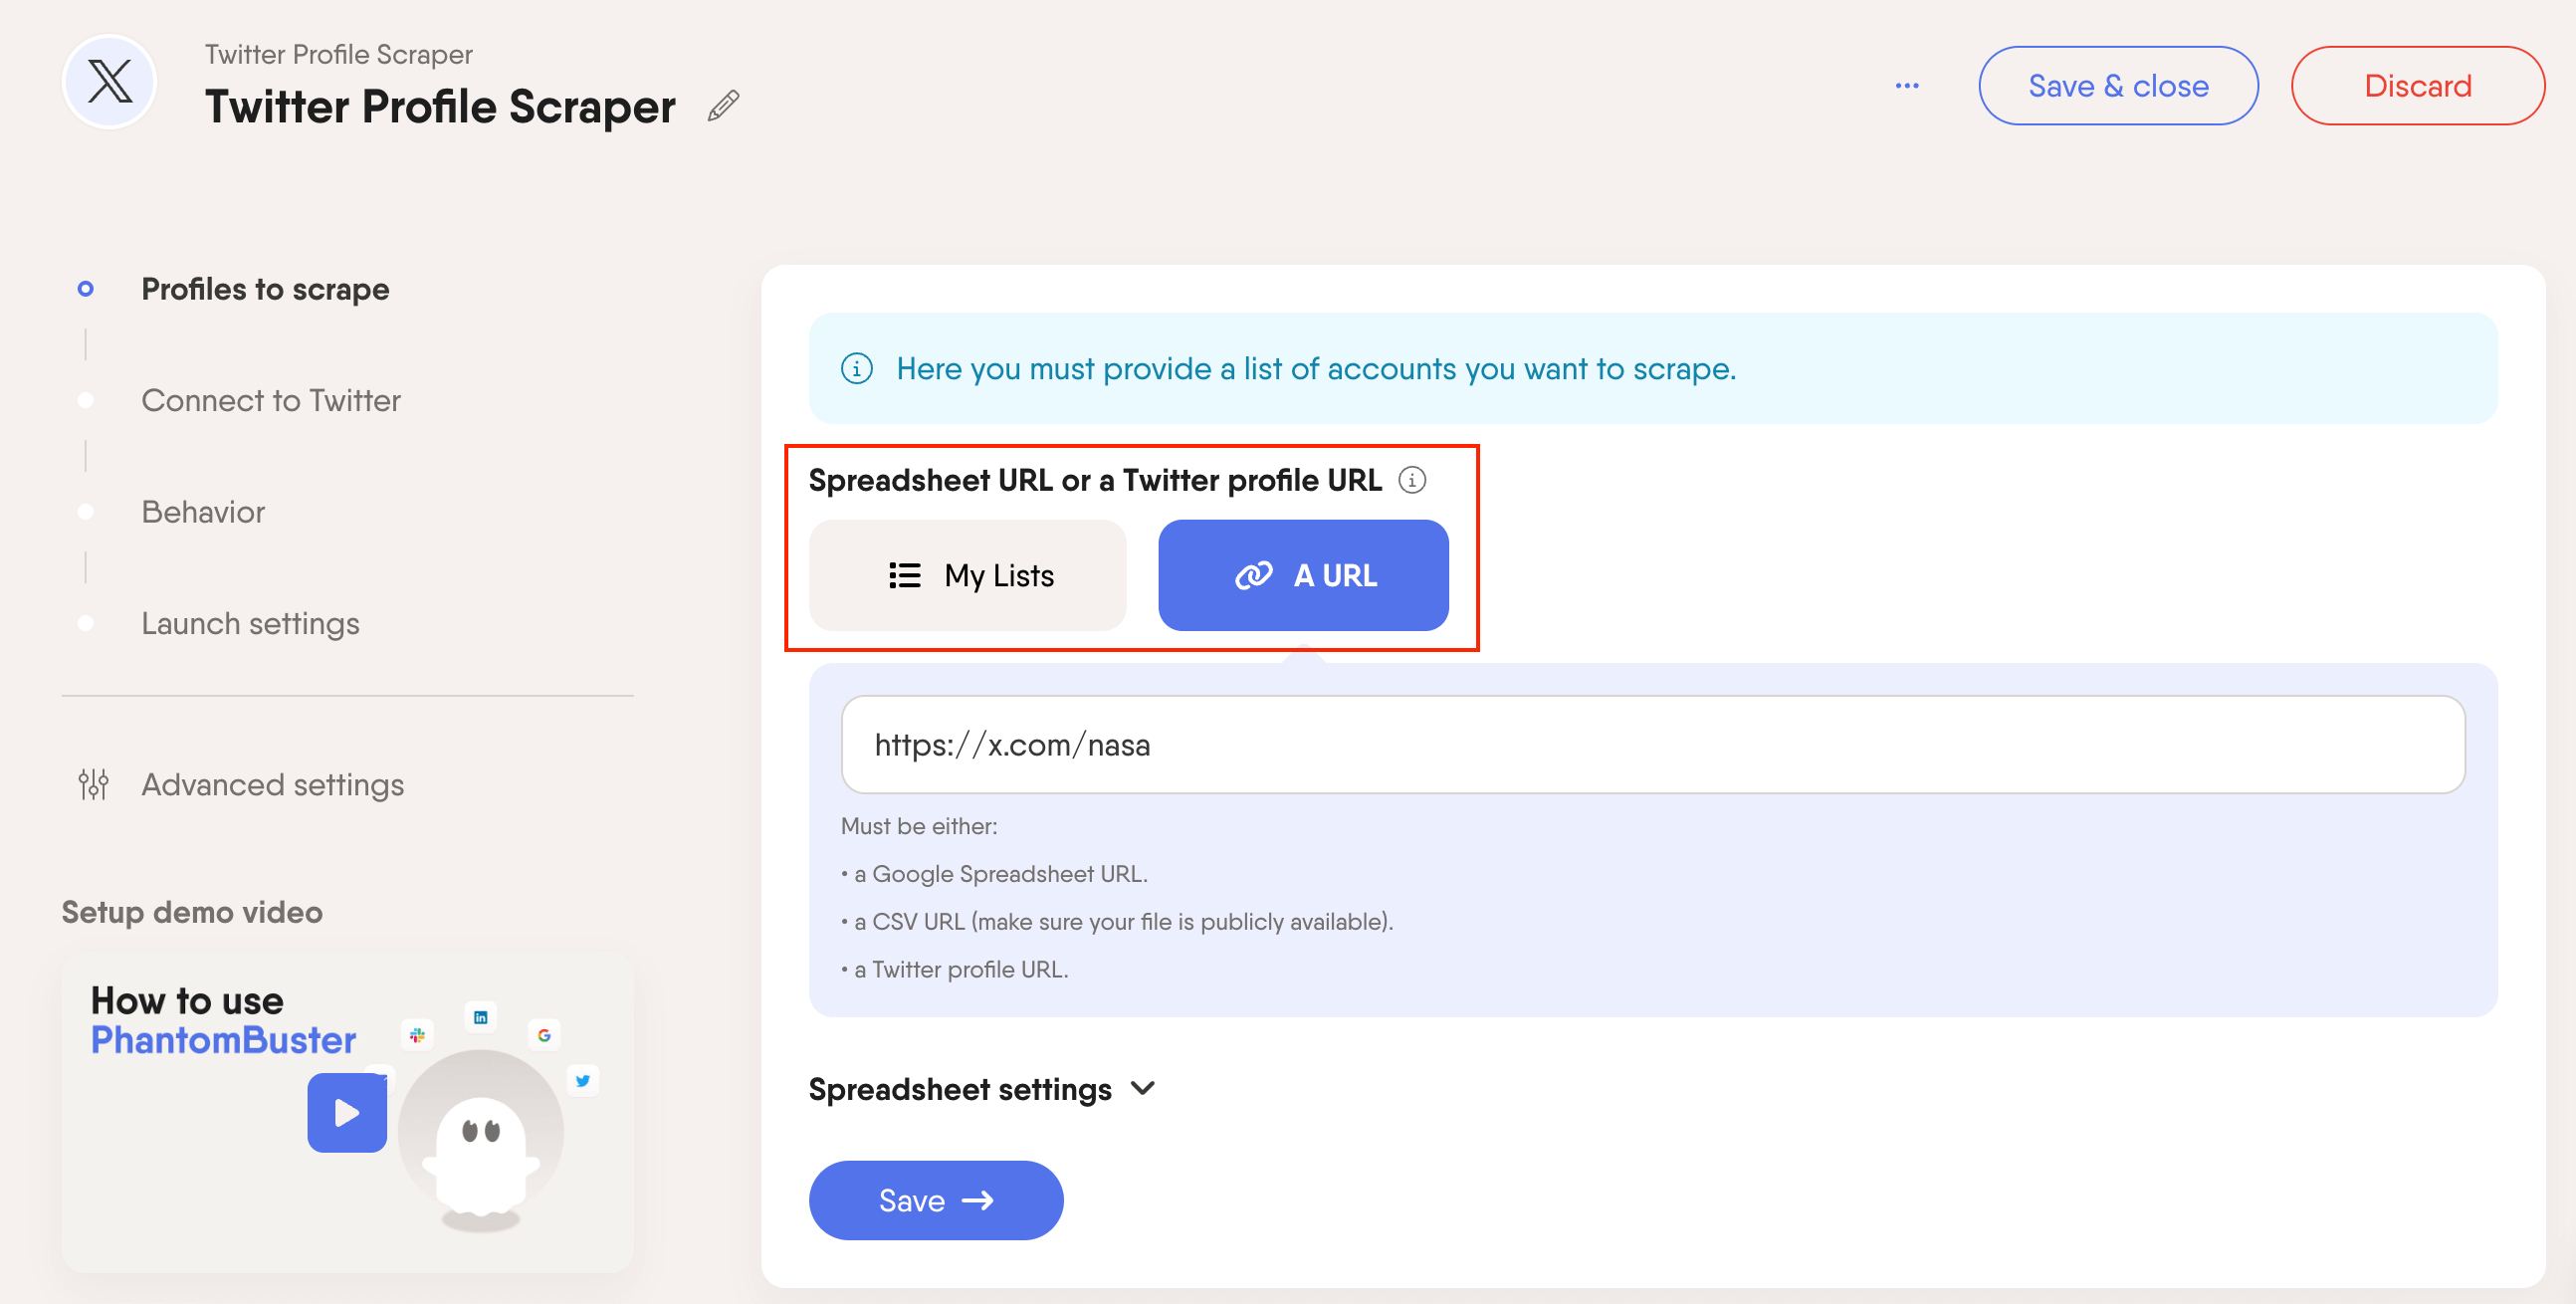
Task: Open the "..." more options menu
Action: [1908, 85]
